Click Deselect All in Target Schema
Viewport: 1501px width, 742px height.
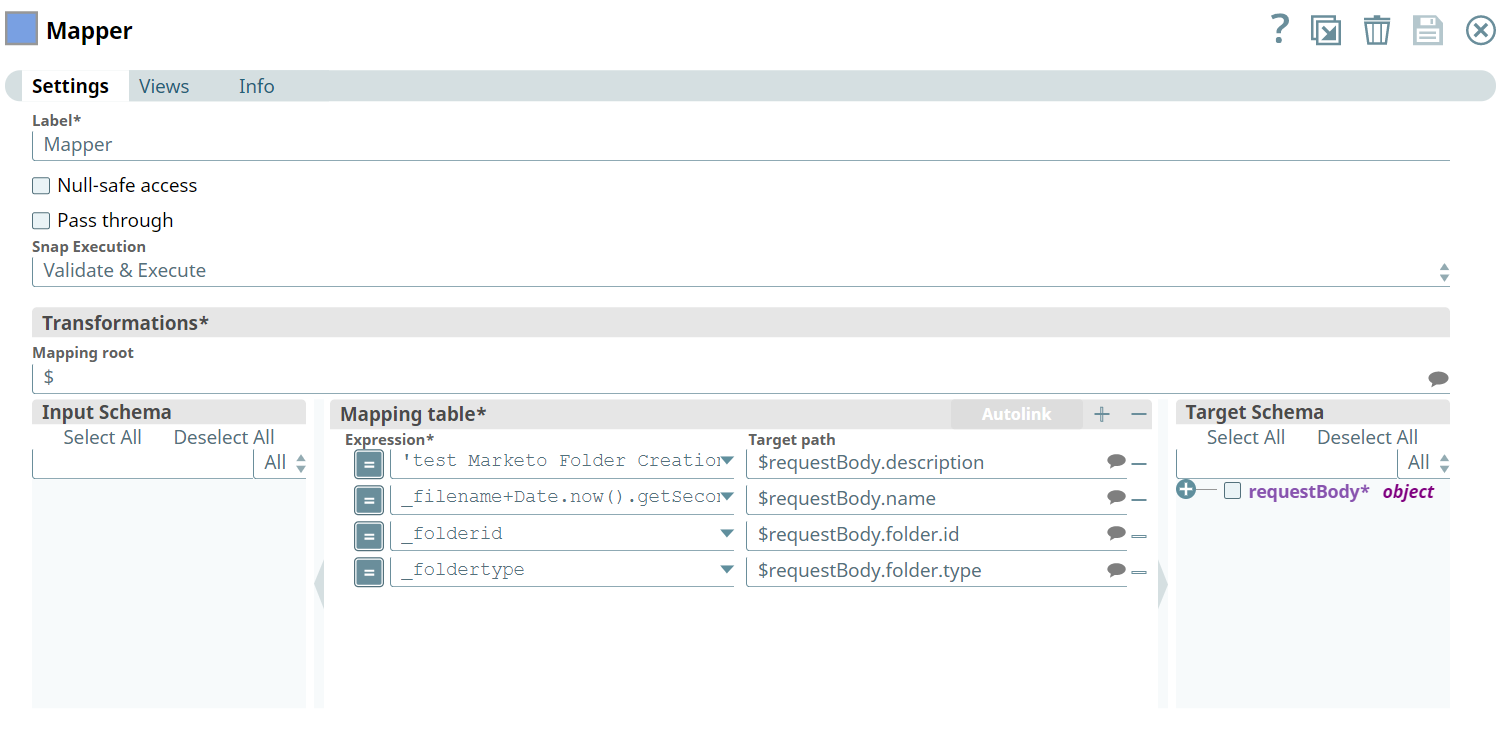tap(1367, 437)
